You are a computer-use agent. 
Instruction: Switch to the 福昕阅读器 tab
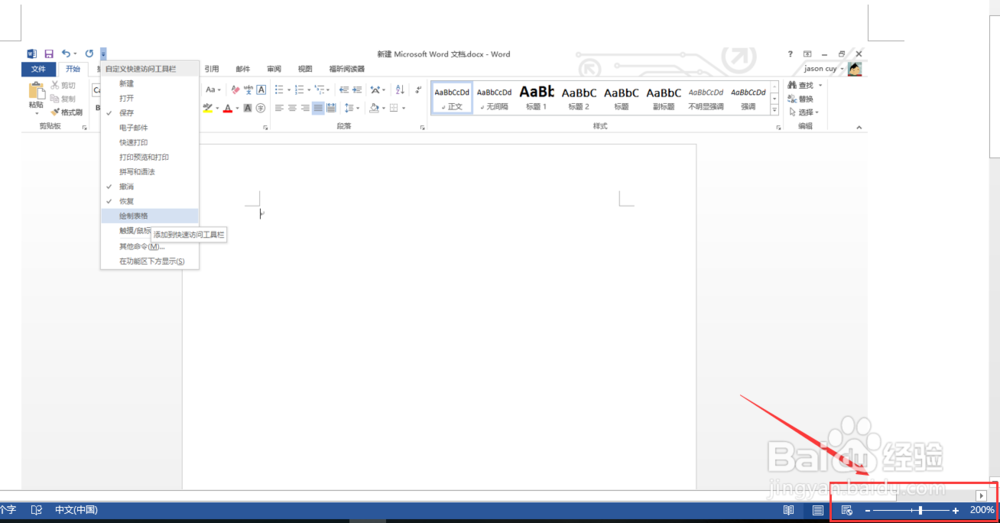tap(347, 69)
